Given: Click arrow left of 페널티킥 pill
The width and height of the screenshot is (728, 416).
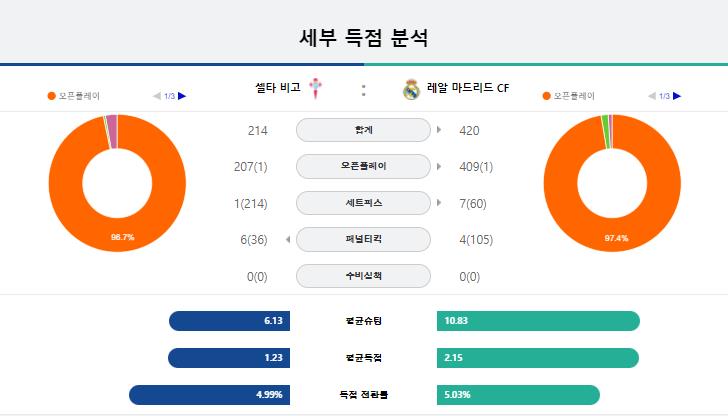Looking at the screenshot, I should pos(288,240).
